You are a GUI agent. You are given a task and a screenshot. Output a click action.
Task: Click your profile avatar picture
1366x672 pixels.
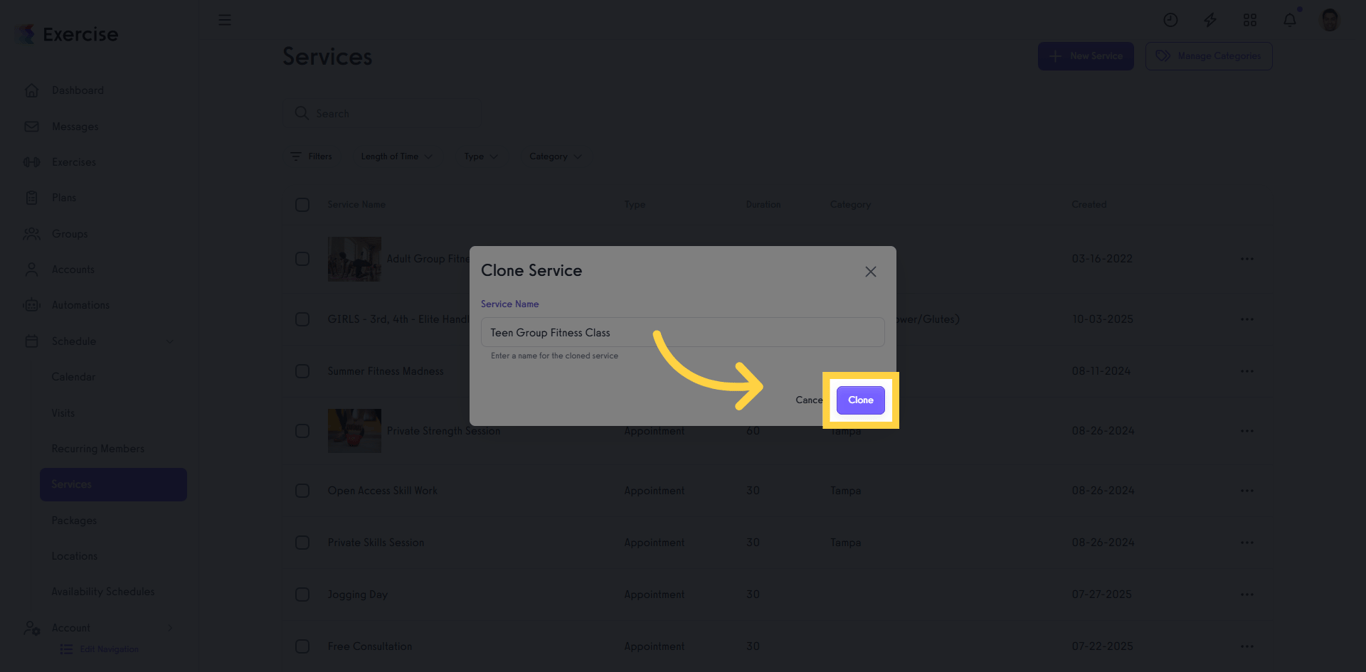[x=1330, y=19]
